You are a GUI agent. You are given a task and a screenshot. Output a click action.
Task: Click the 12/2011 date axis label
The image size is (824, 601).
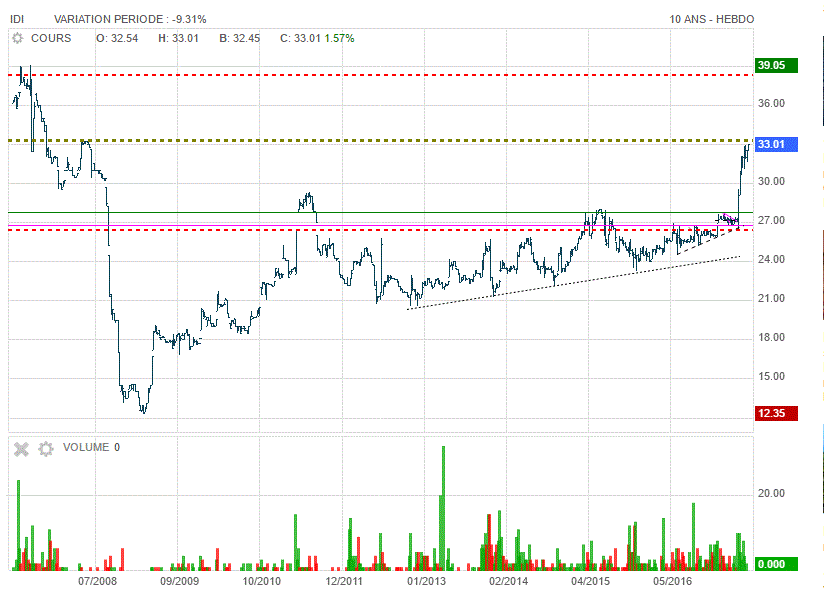[344, 581]
